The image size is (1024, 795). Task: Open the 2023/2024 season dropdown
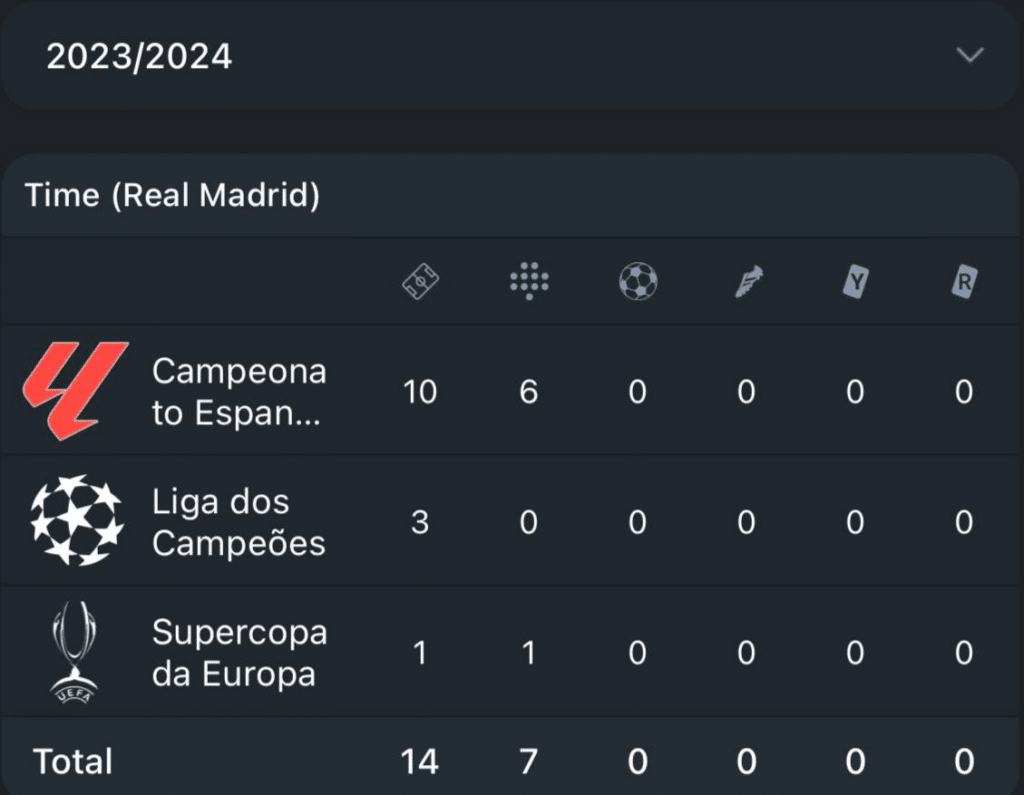point(140,56)
